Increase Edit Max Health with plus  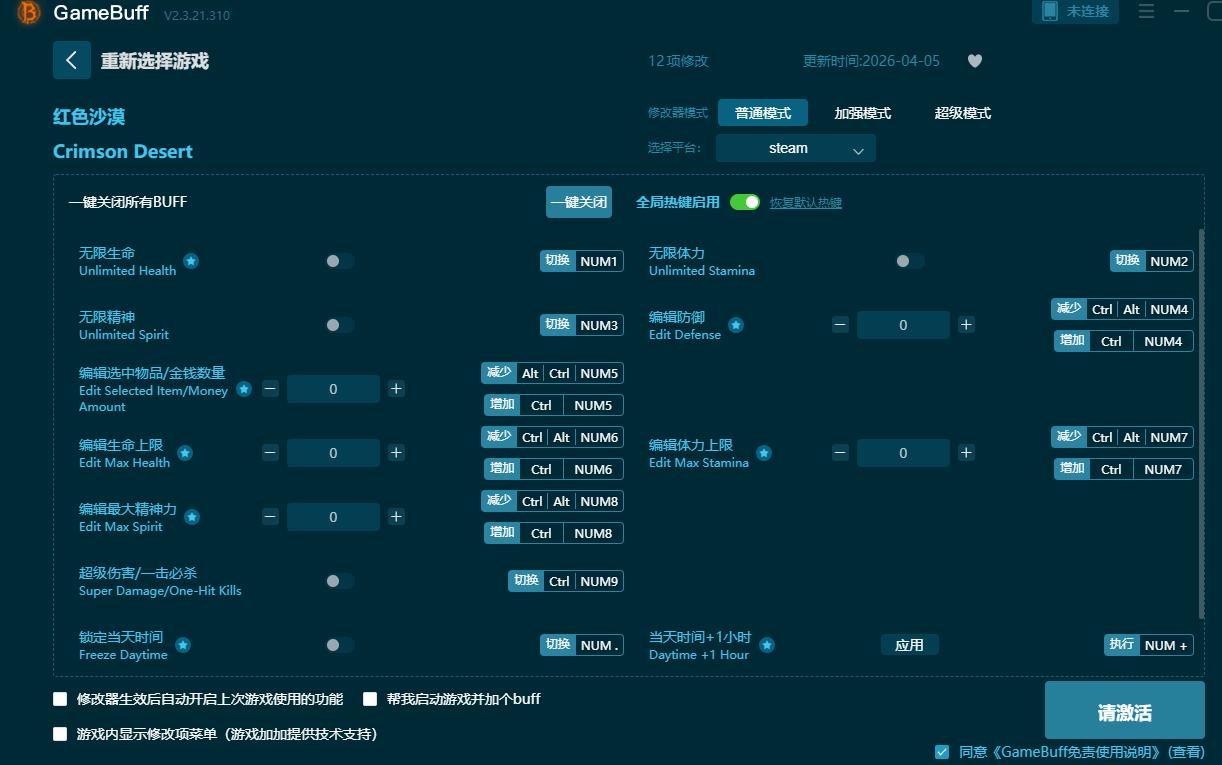click(x=396, y=453)
